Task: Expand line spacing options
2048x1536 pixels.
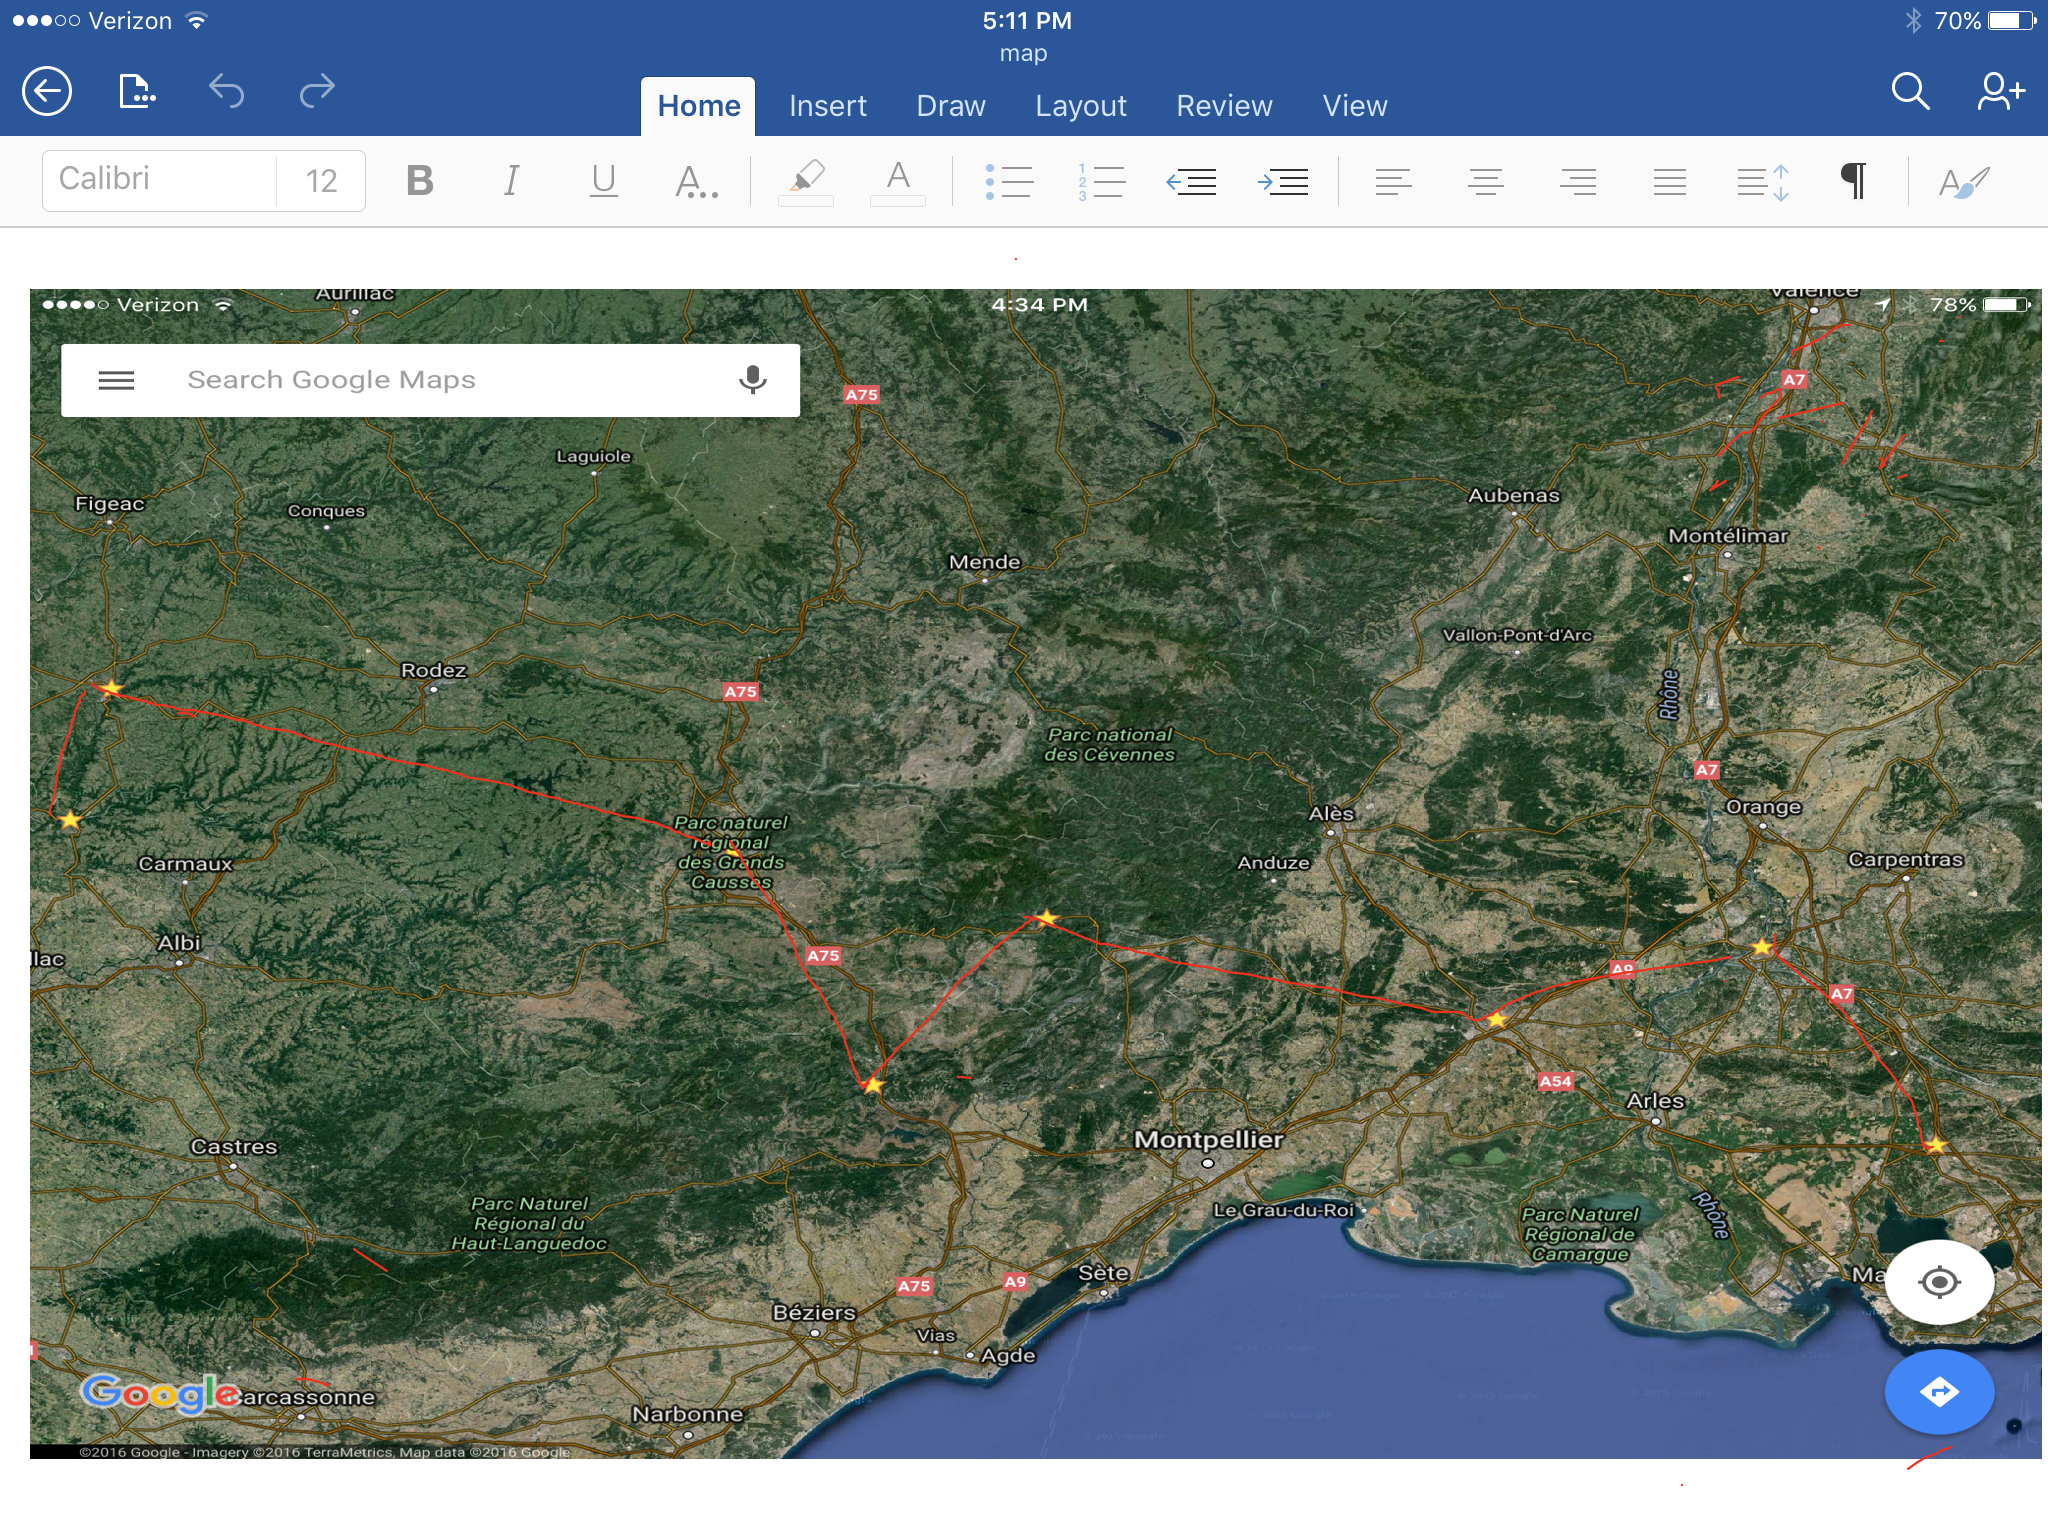Action: tap(1762, 181)
